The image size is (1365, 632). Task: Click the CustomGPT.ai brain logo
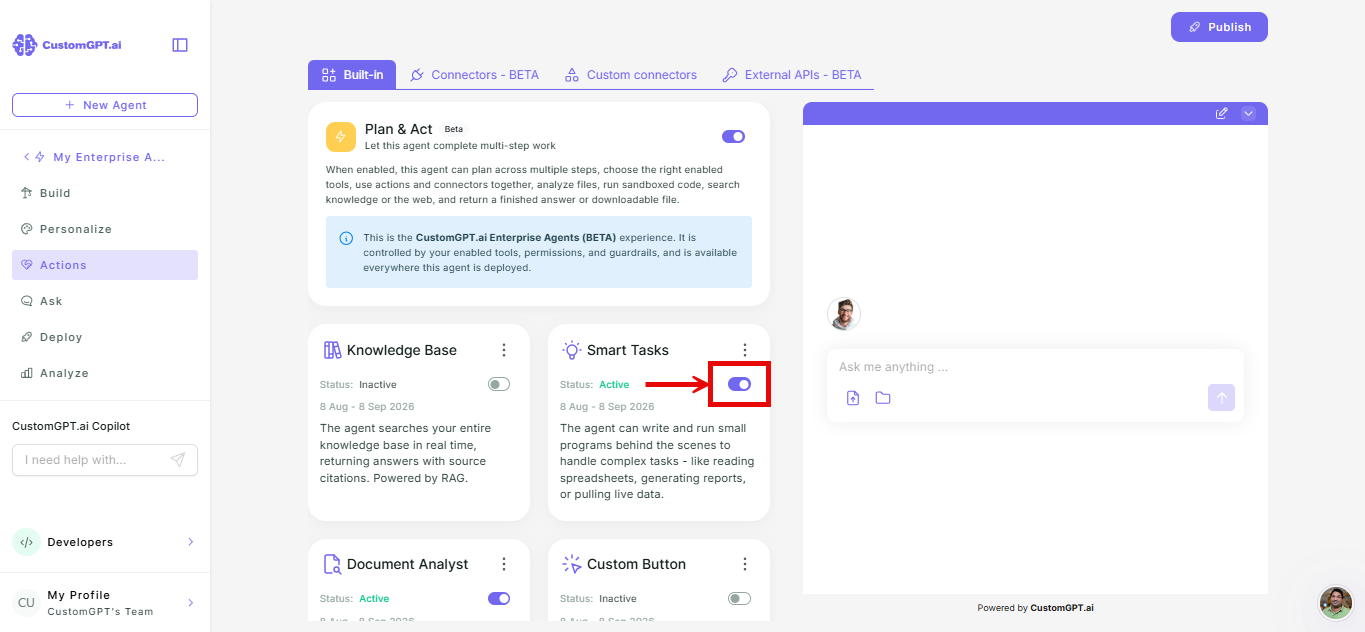pyautogui.click(x=25, y=45)
